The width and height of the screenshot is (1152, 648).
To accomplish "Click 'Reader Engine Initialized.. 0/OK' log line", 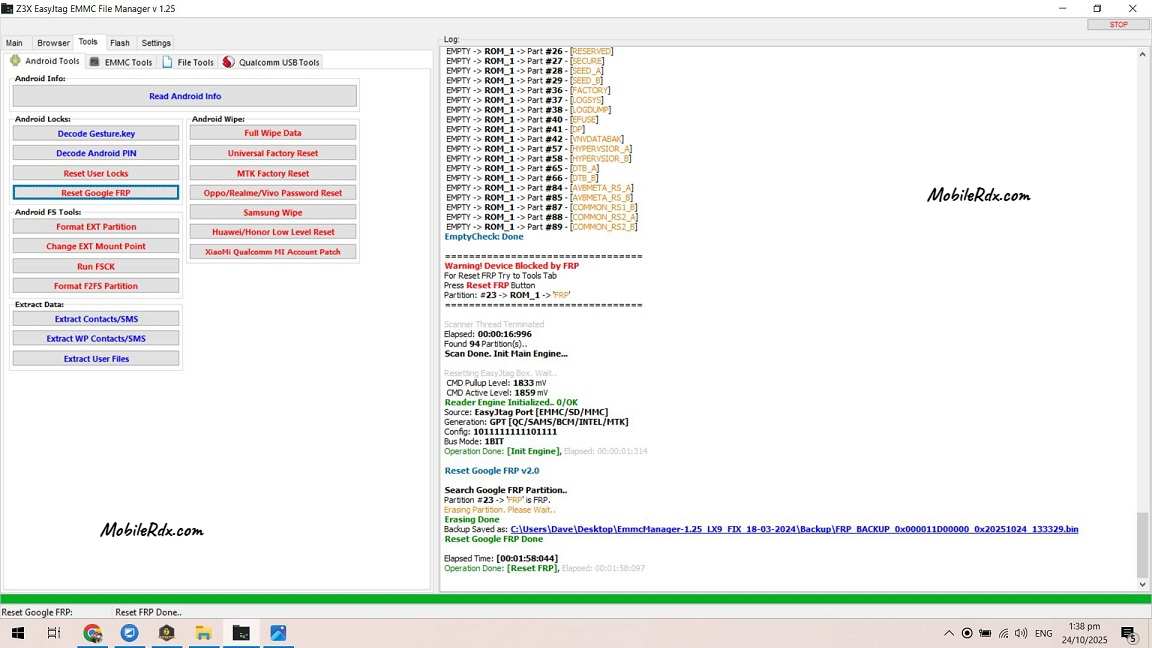I will tap(511, 403).
